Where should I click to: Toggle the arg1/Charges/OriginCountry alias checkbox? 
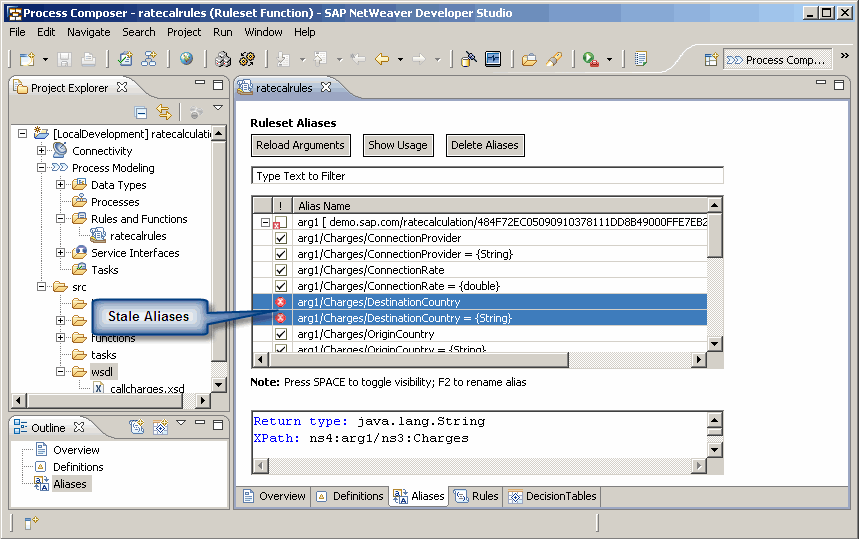281,334
